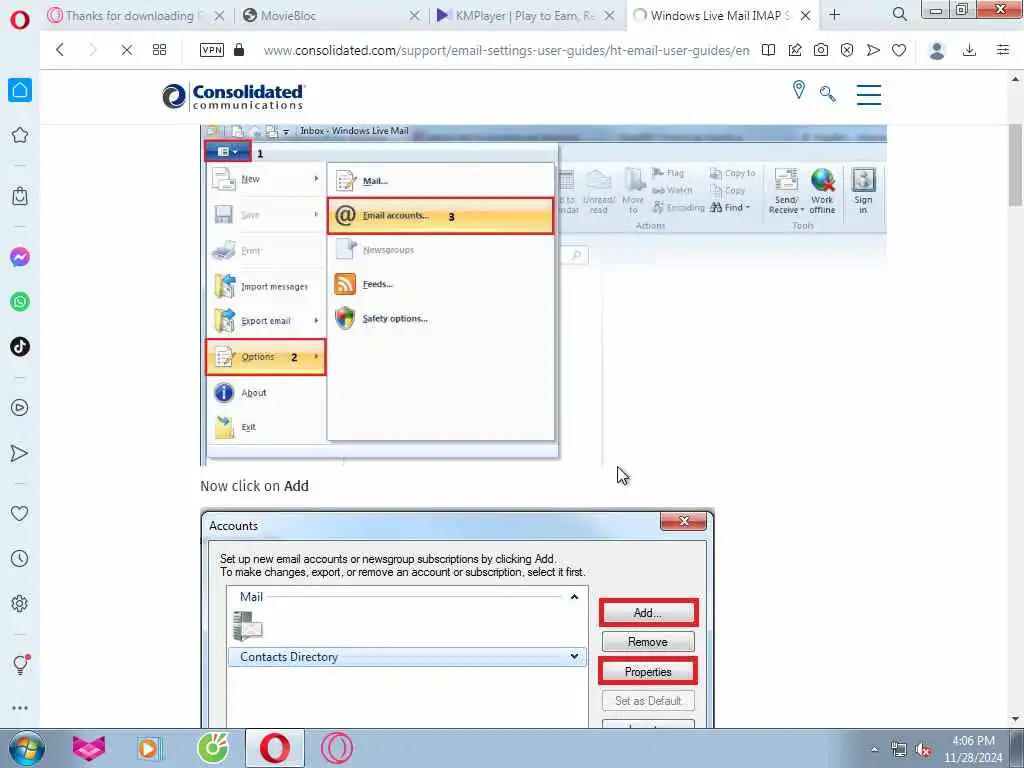Open the Opera GX taskbar icon
Screen dimensions: 1024x768
(336, 748)
